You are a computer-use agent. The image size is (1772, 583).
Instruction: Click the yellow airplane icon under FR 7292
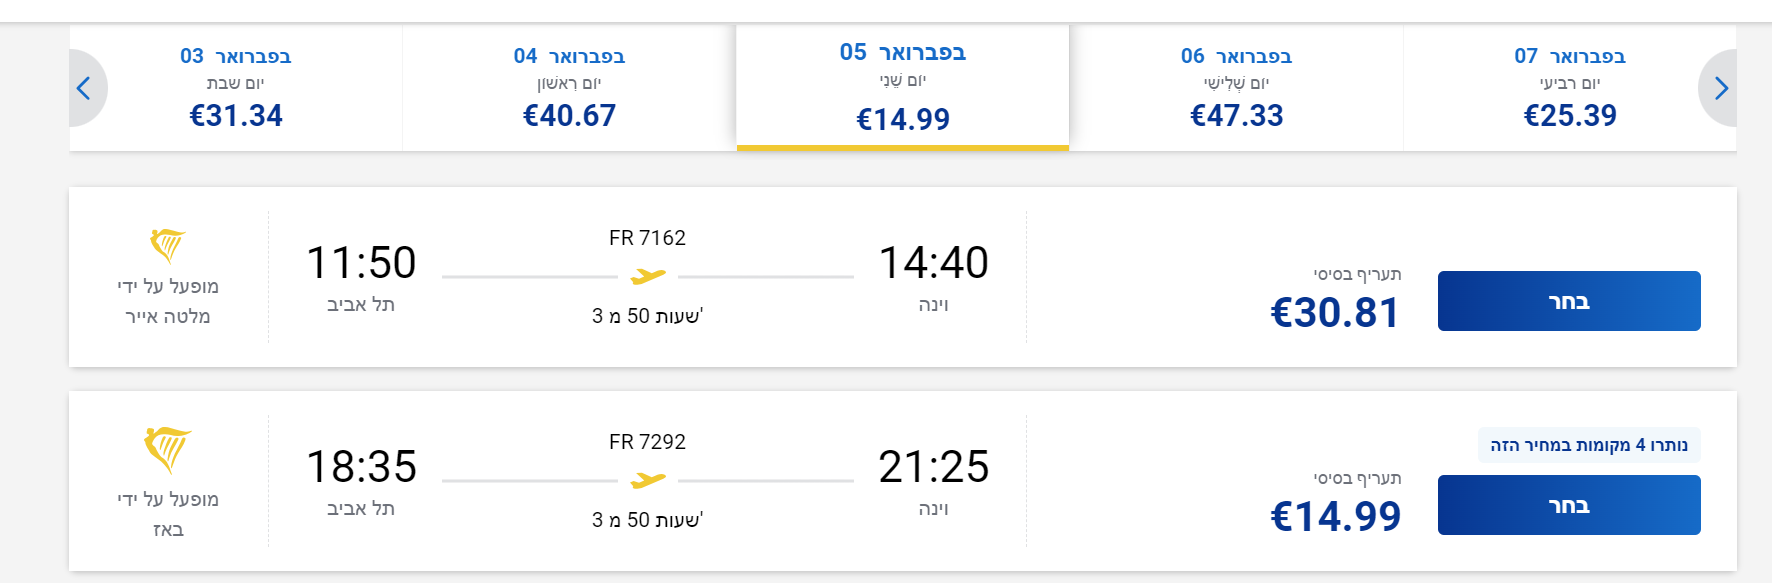click(648, 481)
